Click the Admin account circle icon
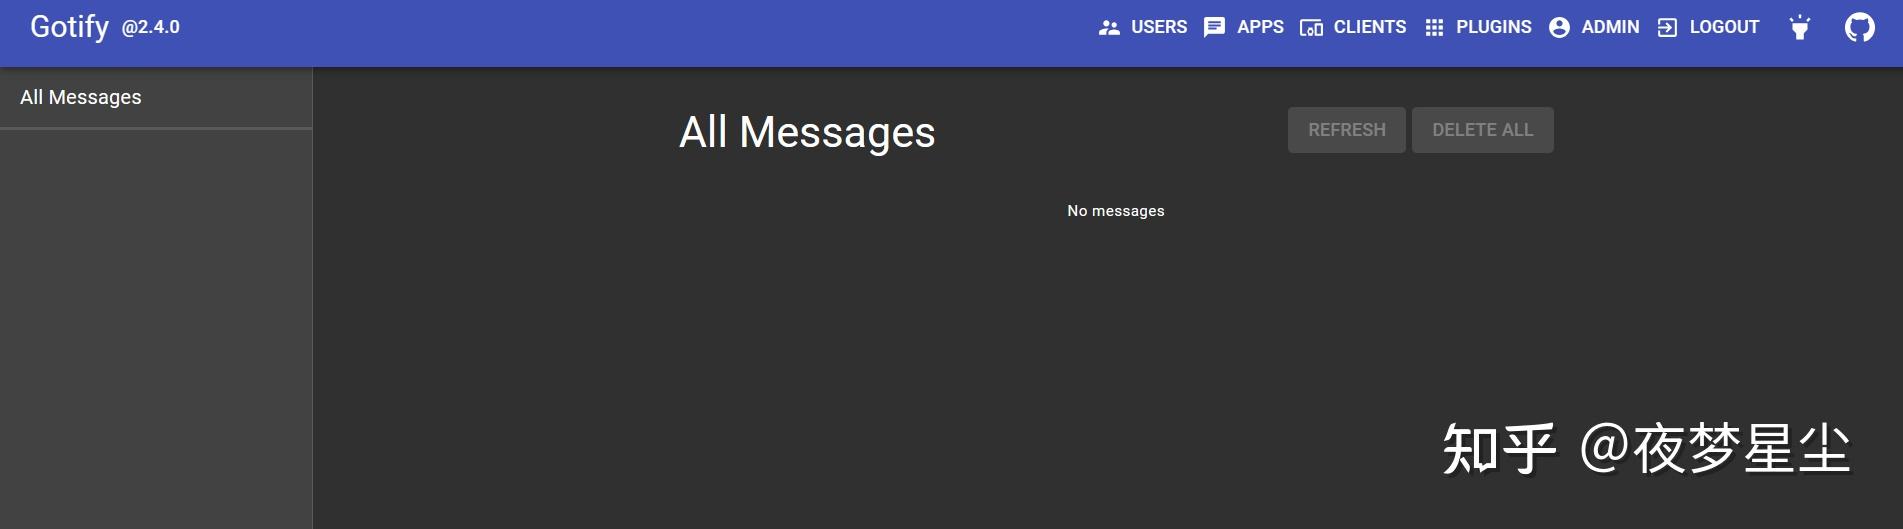This screenshot has width=1903, height=529. point(1559,28)
